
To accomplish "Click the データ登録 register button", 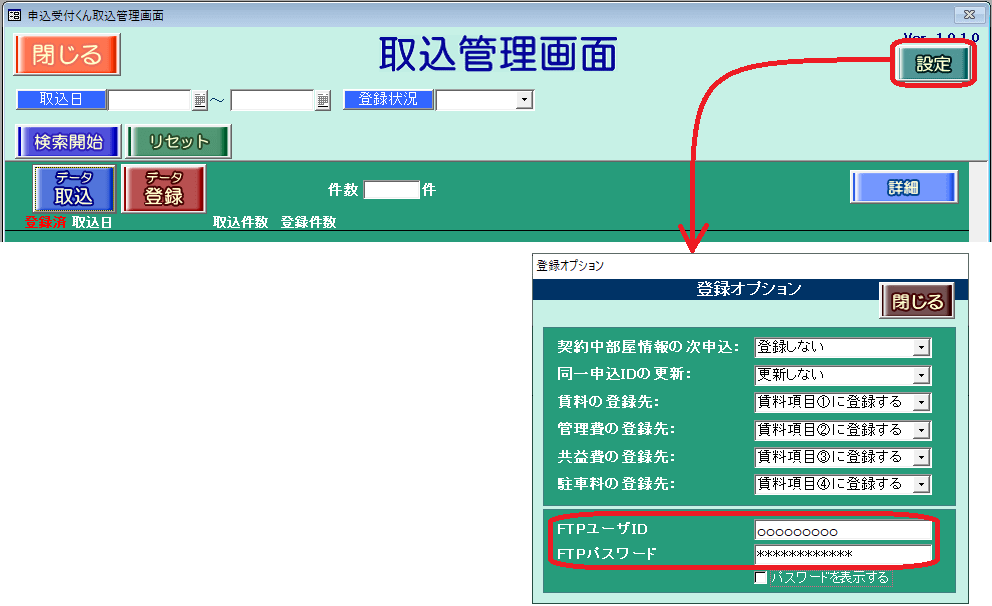I will (x=163, y=189).
